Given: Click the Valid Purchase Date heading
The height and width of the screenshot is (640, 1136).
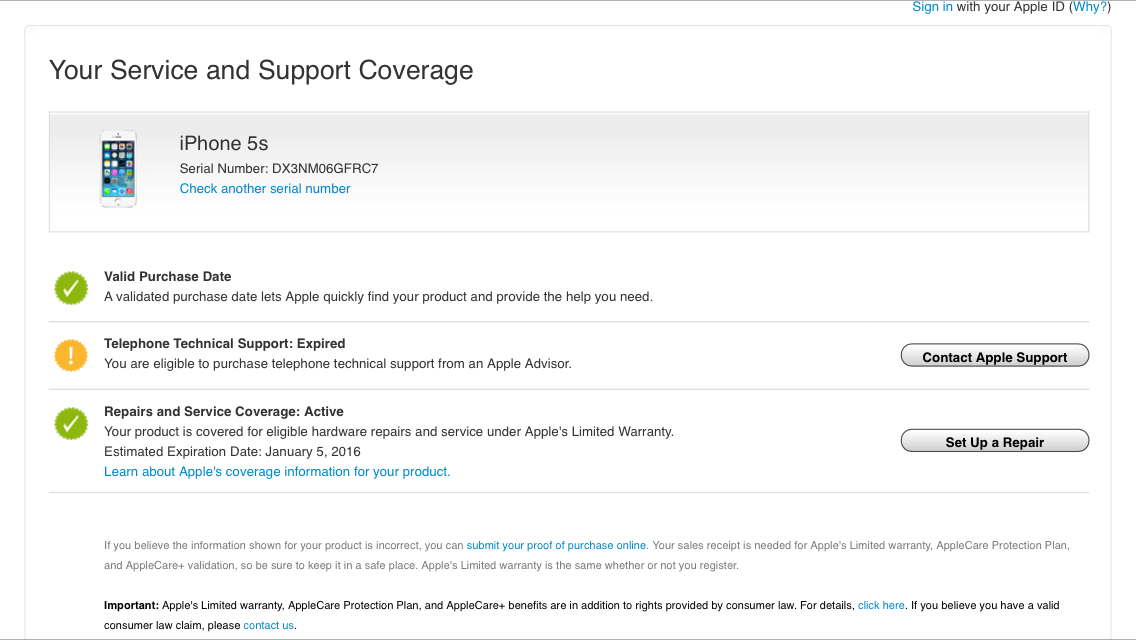Looking at the screenshot, I should coord(168,277).
